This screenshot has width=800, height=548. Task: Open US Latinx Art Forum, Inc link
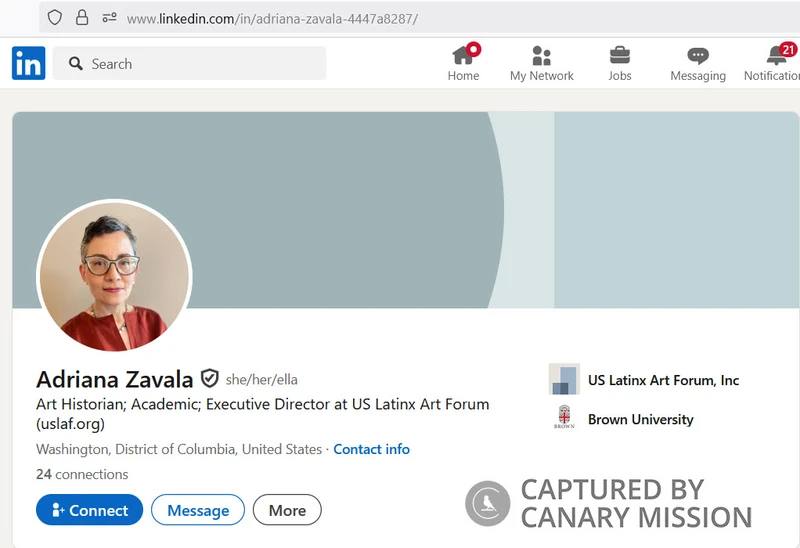663,380
